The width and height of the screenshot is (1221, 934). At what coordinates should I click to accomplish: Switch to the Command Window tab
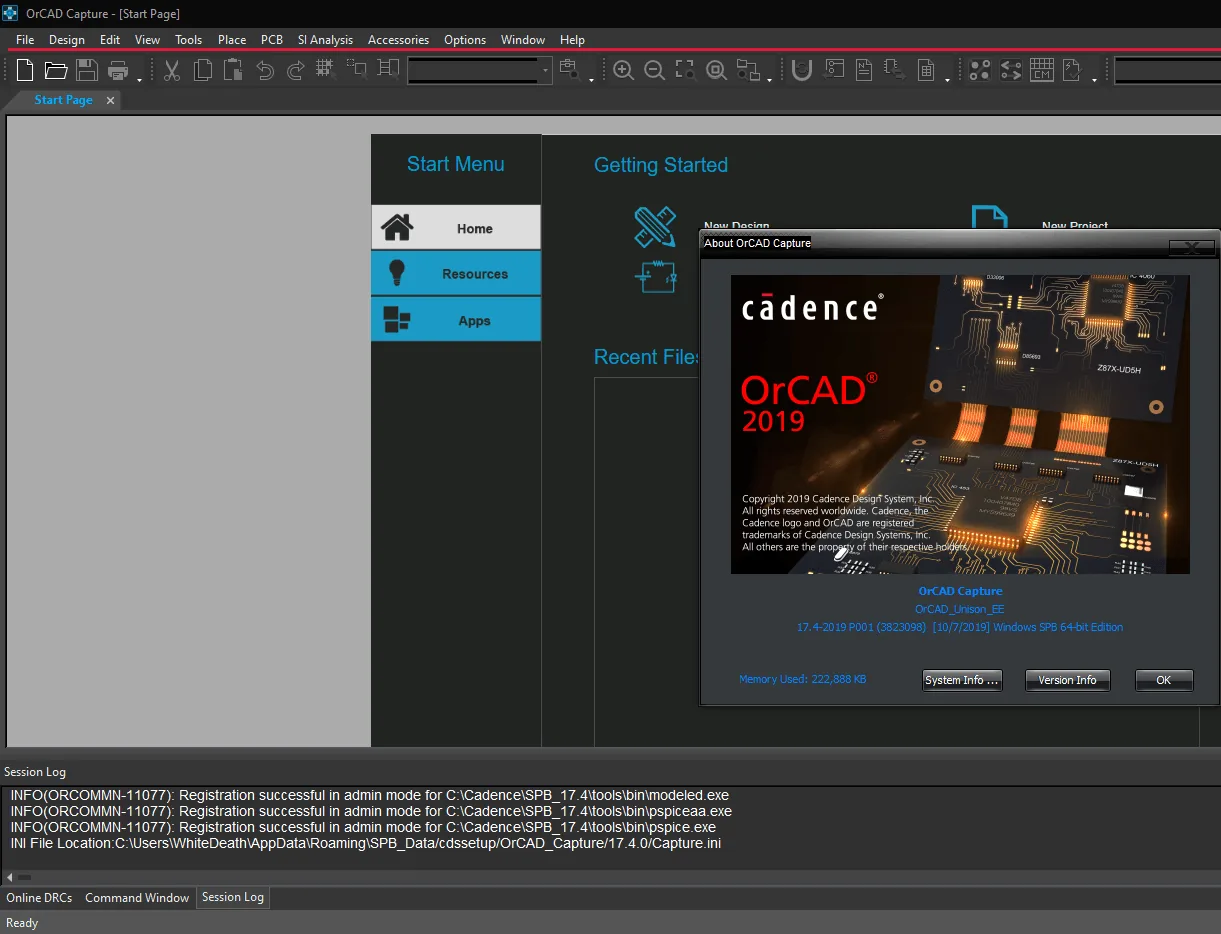click(137, 897)
